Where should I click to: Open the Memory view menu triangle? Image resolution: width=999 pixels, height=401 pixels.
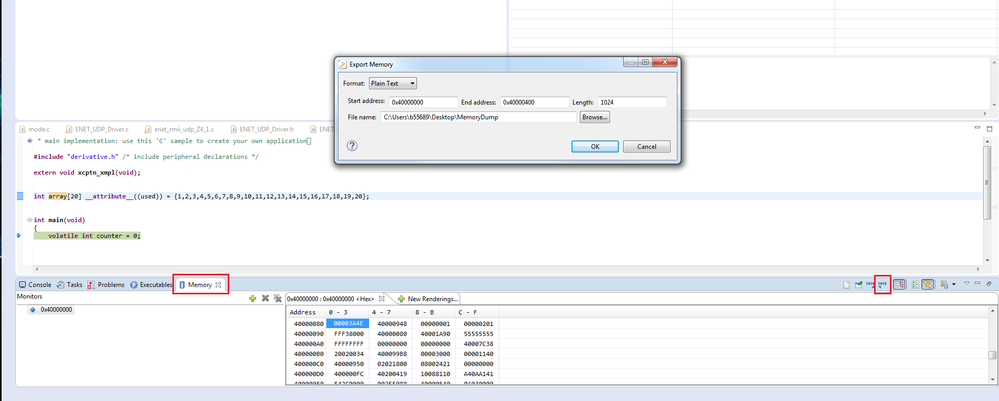pos(967,283)
